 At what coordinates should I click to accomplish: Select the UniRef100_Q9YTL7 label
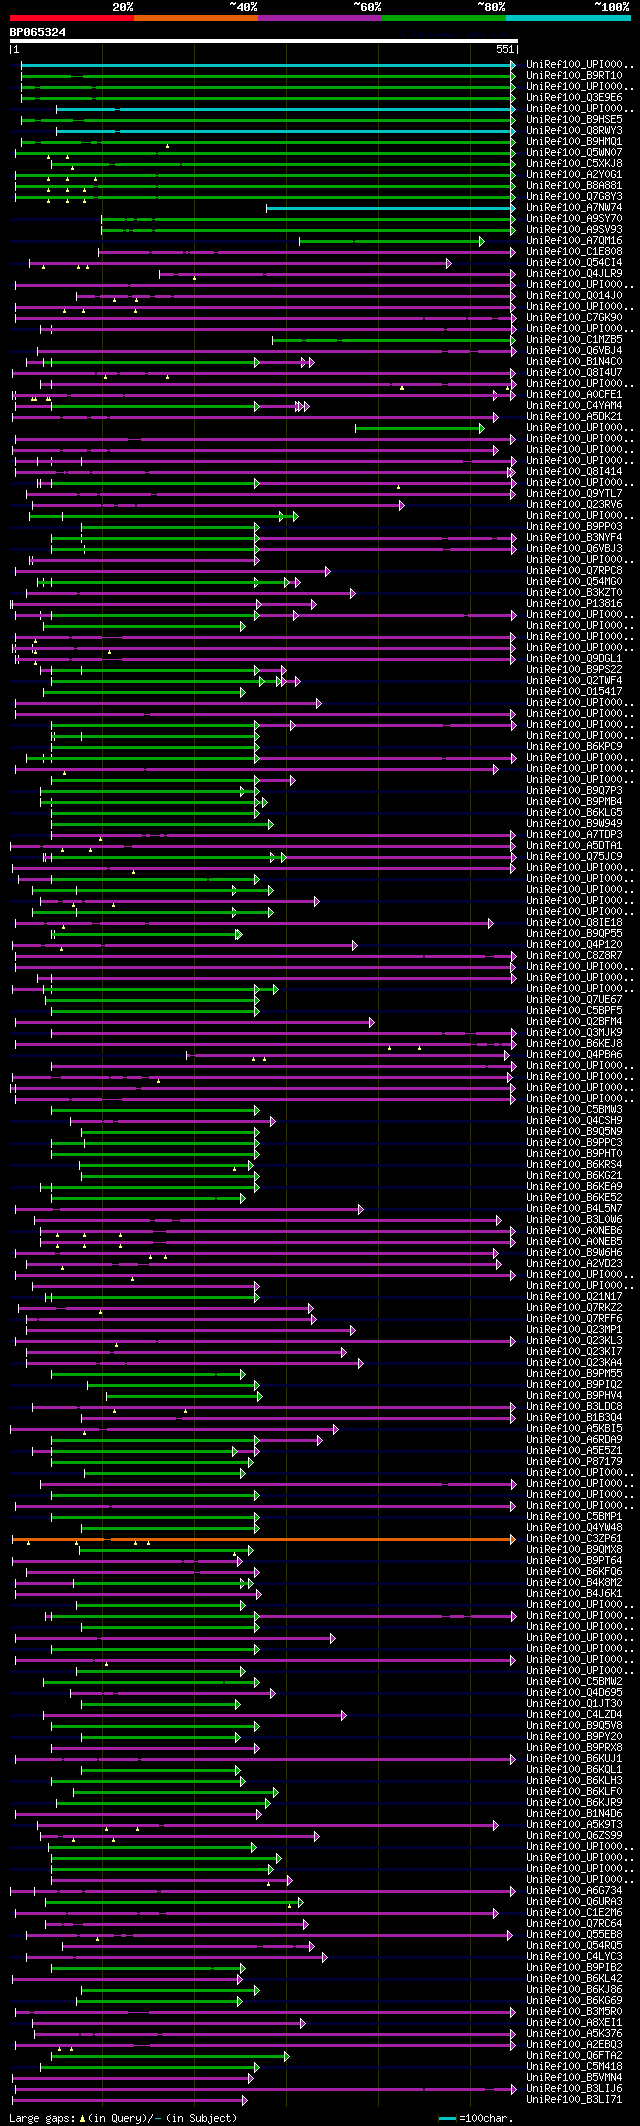574,493
